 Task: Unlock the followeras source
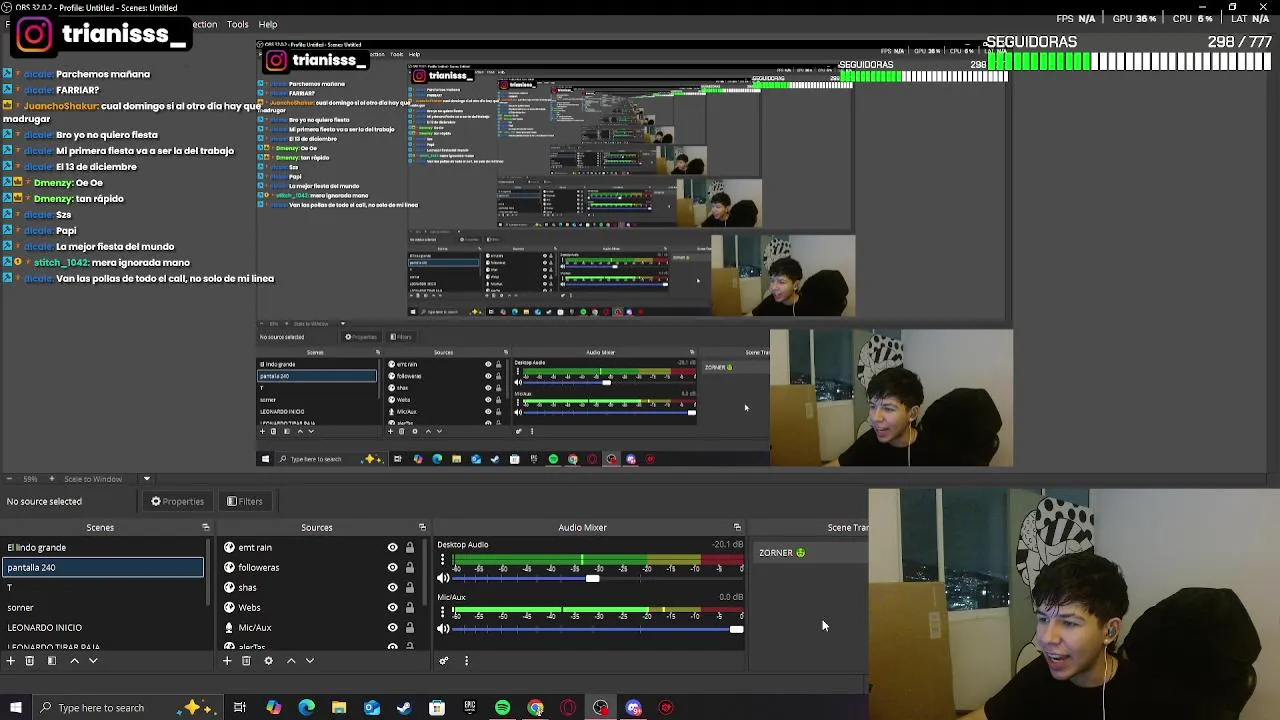(409, 567)
